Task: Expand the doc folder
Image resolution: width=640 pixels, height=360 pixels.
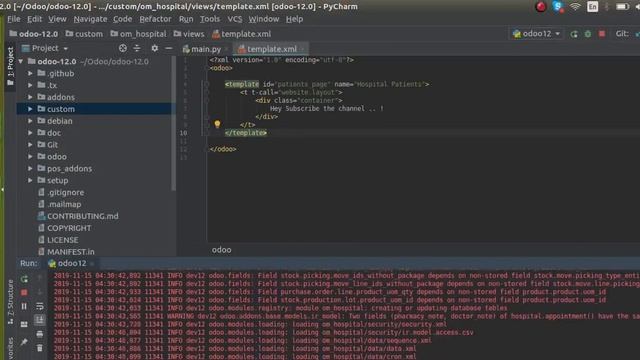Action: pos(30,133)
